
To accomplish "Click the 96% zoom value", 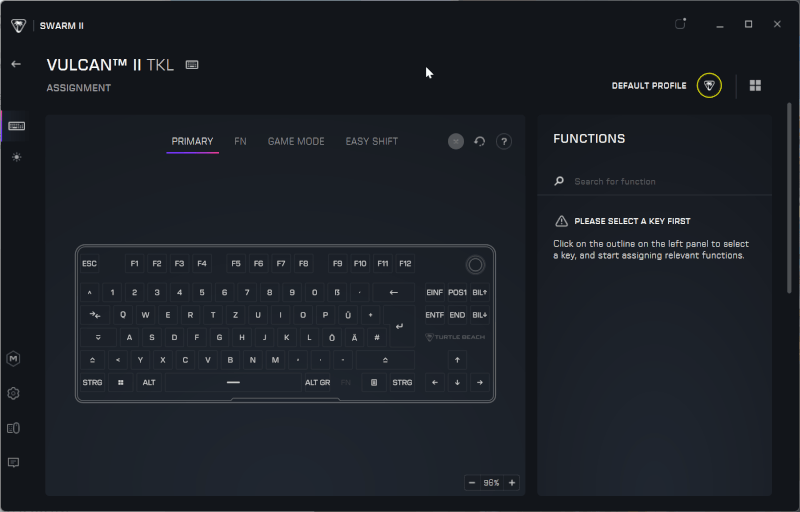I will pos(491,482).
